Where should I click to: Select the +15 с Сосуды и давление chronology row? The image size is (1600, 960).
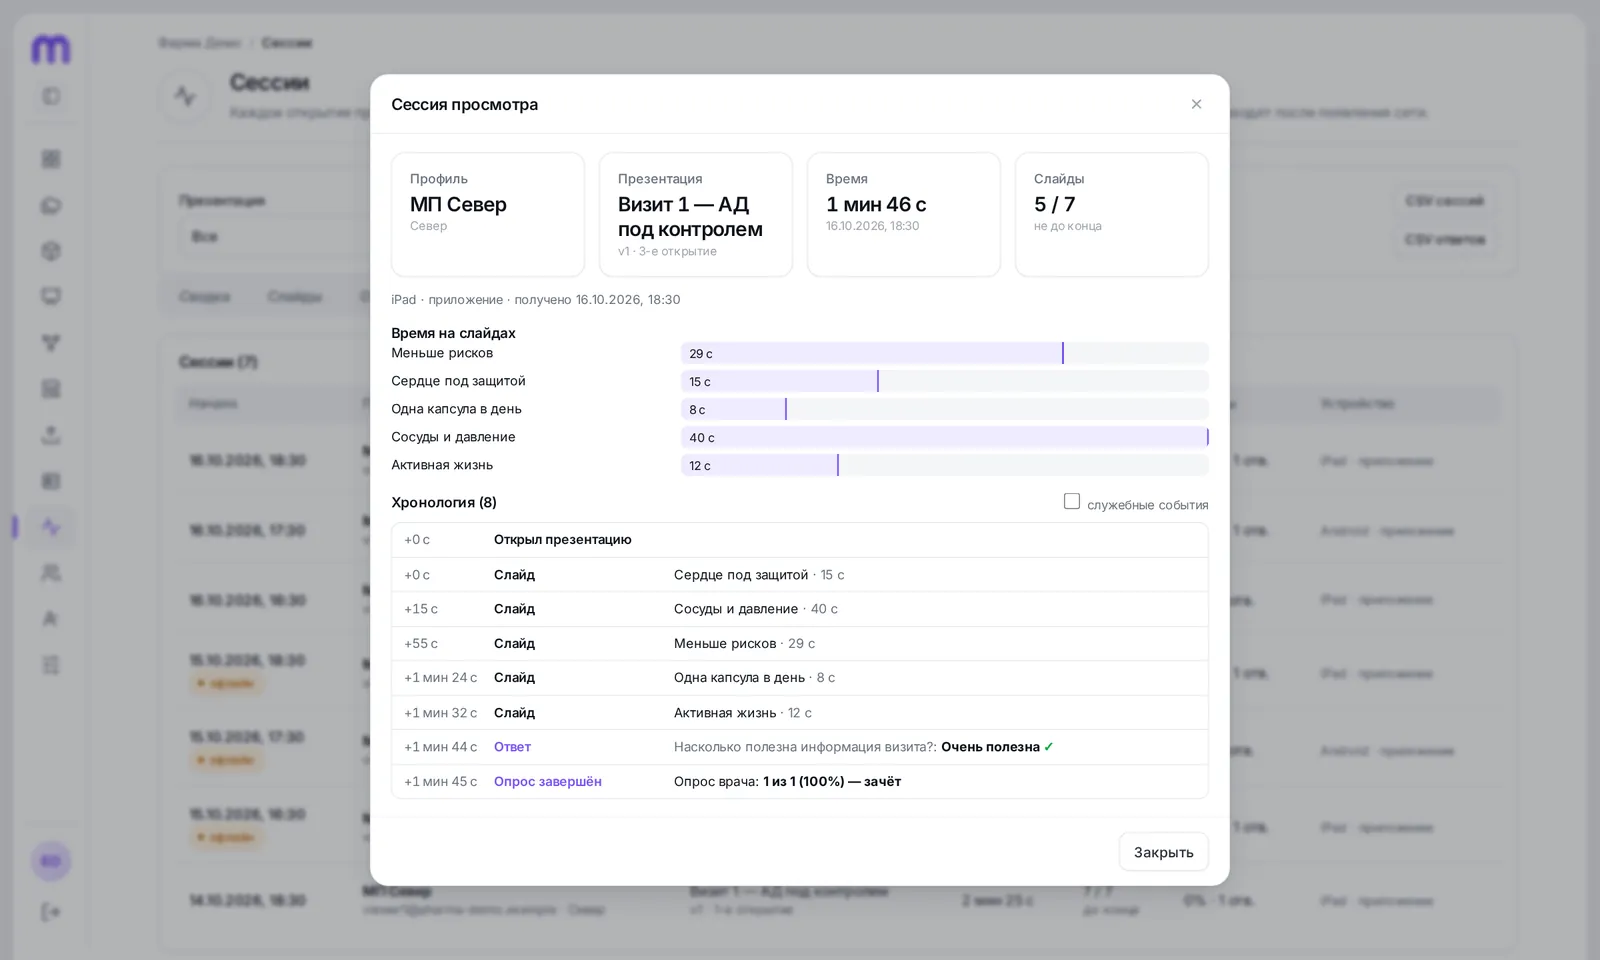point(800,609)
